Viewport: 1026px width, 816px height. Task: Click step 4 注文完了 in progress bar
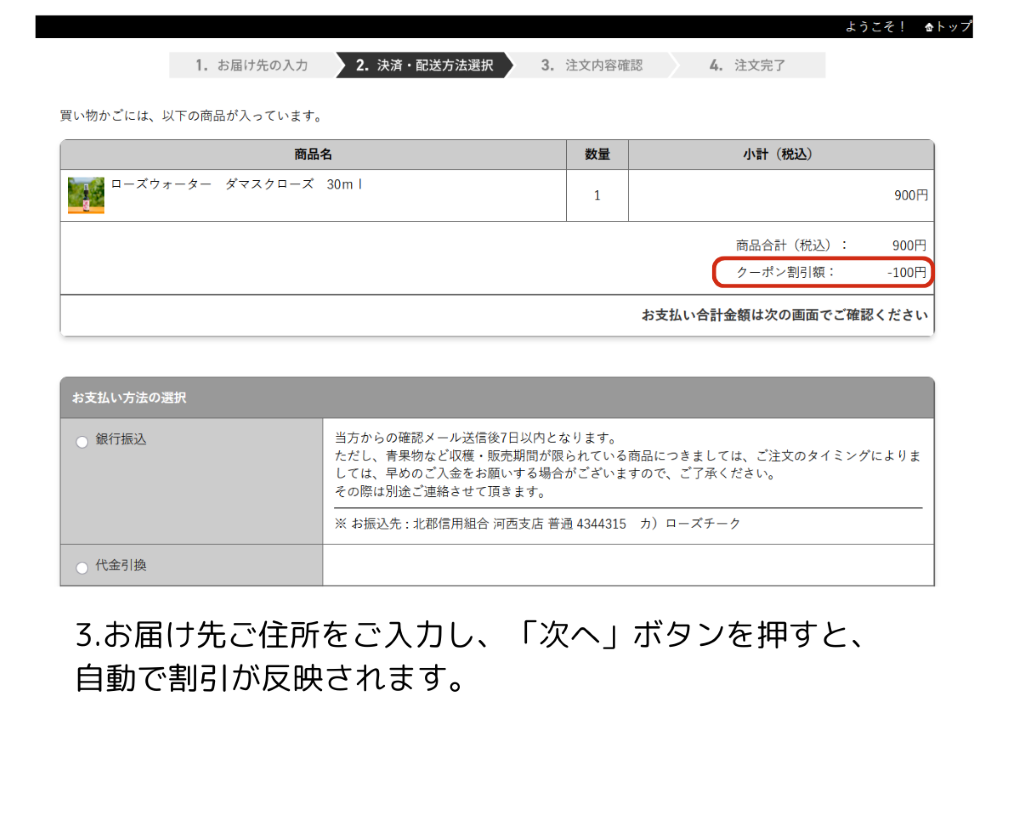(747, 65)
